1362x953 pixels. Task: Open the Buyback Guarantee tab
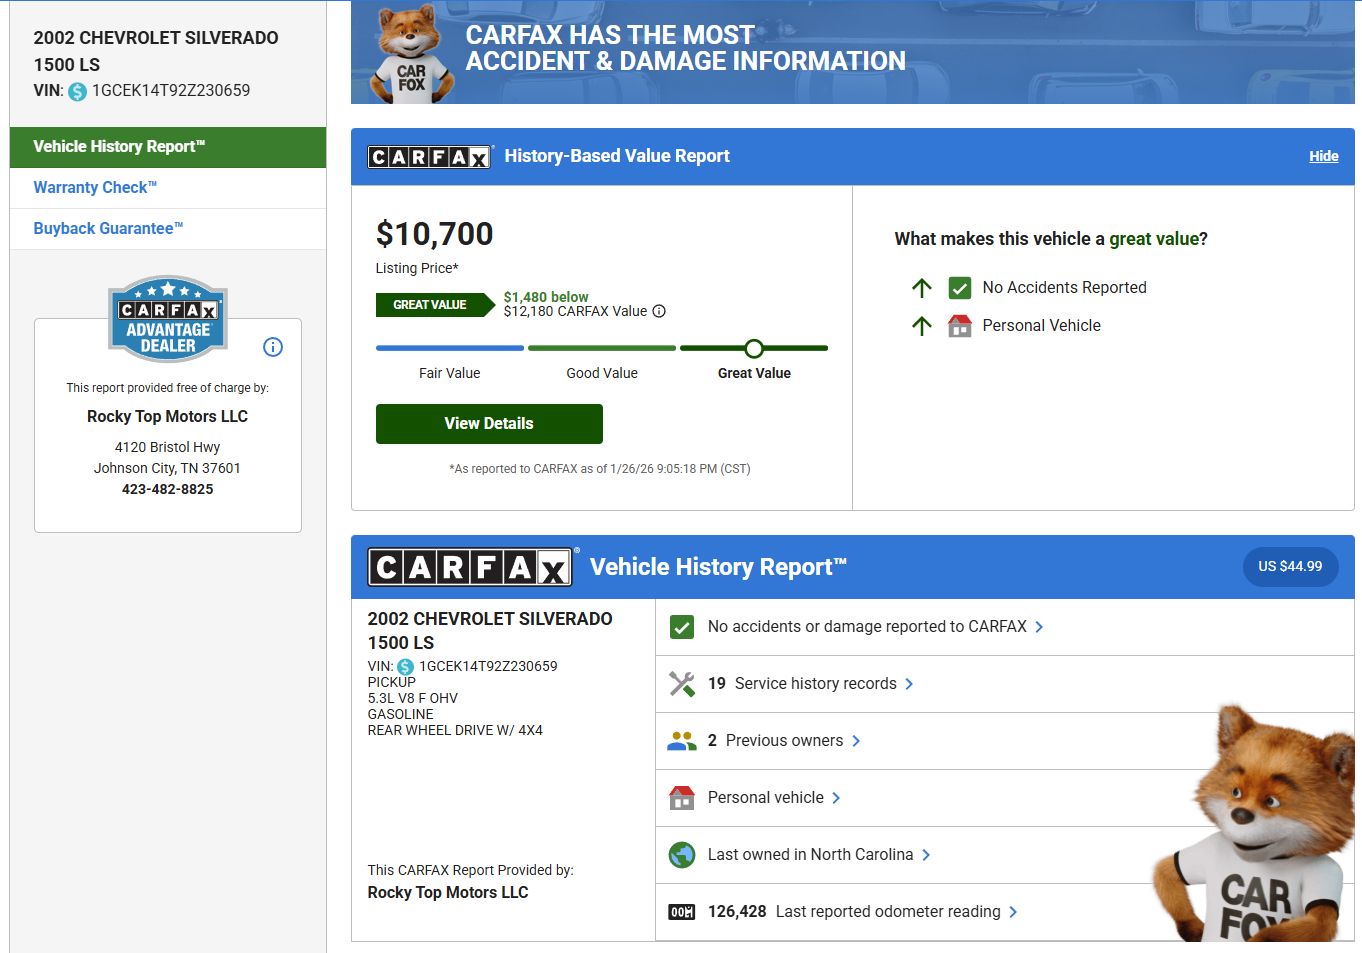coord(108,229)
